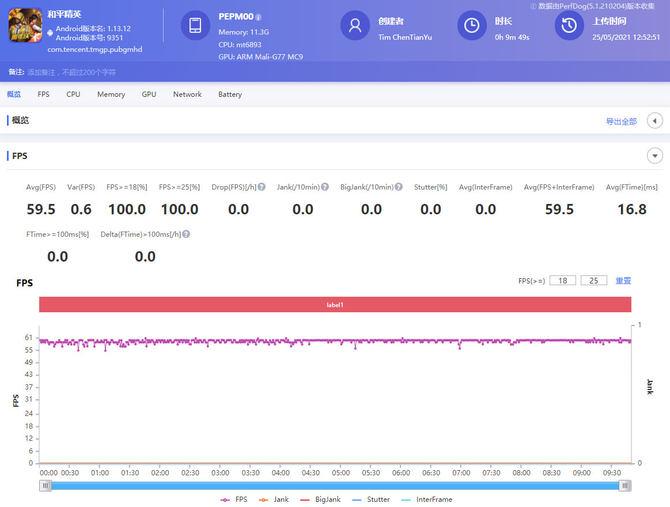Click the upload time history icon
Image resolution: width=670 pixels, height=507 pixels.
[569, 26]
